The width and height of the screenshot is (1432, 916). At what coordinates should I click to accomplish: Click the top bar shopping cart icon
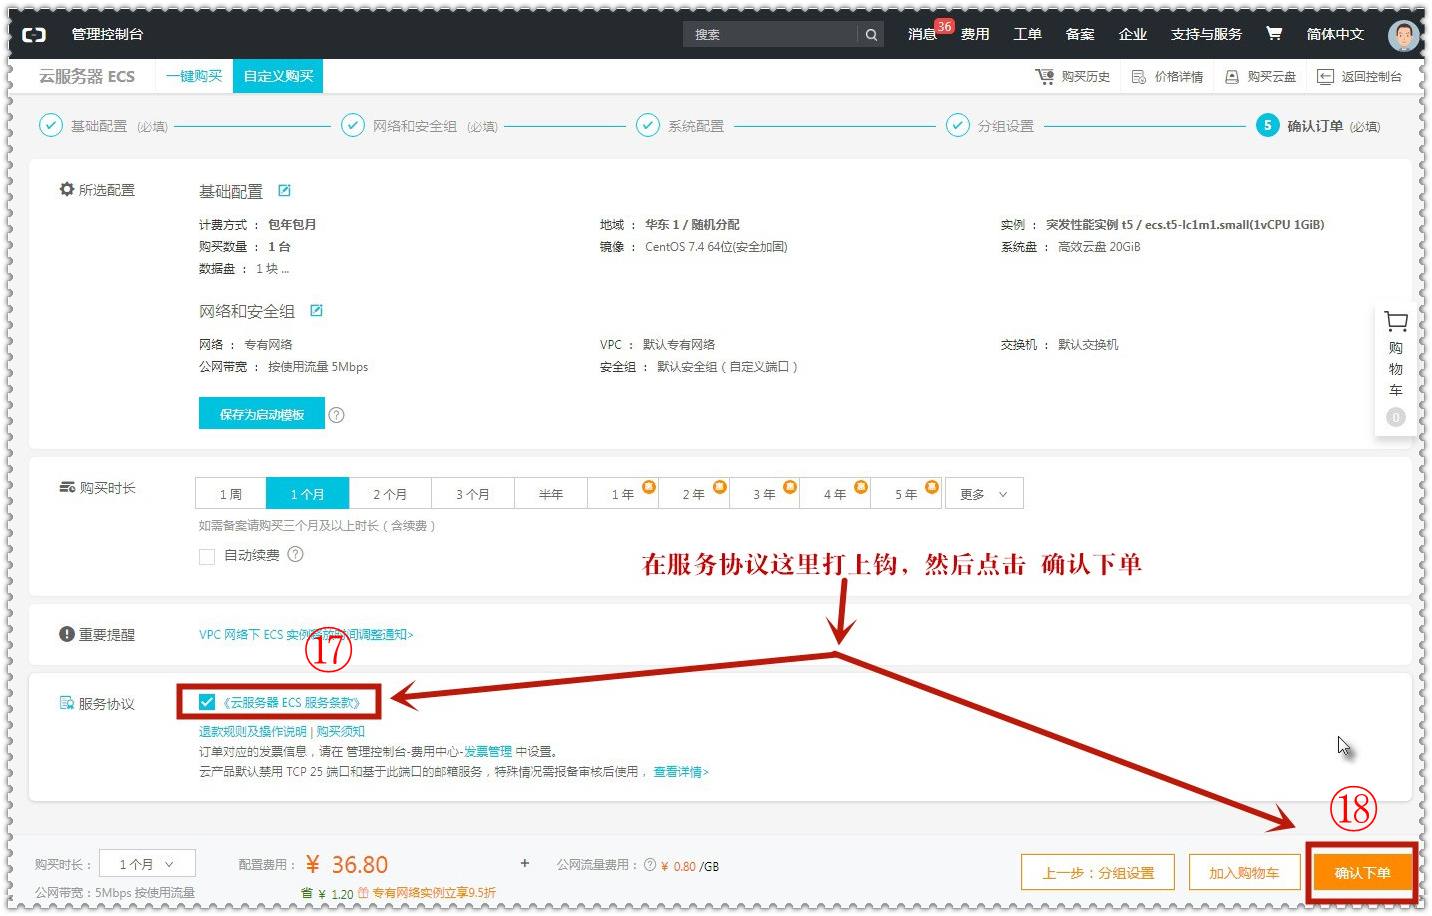click(x=1274, y=33)
